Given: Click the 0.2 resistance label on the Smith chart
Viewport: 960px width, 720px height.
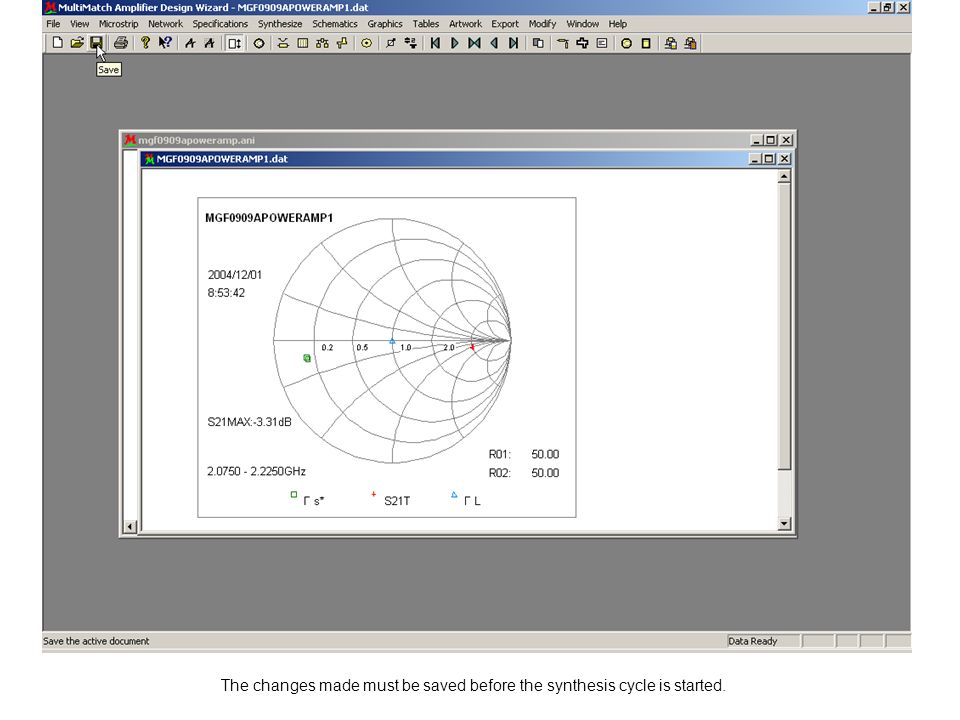Looking at the screenshot, I should coord(328,348).
